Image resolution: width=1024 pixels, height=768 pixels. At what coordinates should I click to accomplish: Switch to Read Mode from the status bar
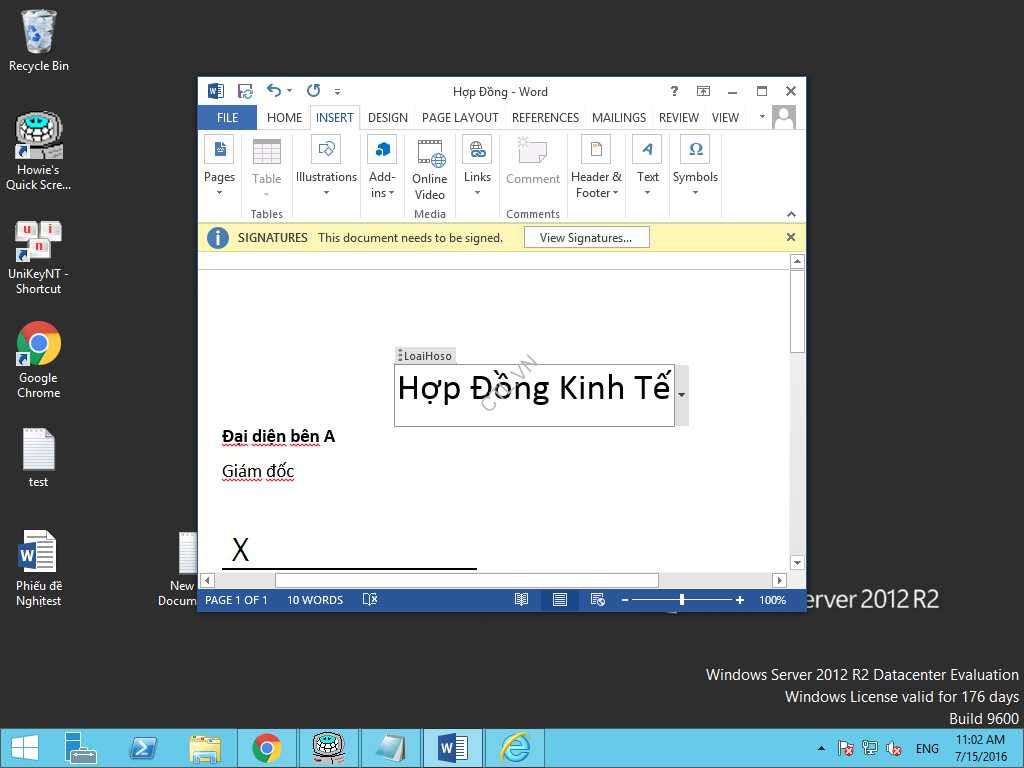coord(521,599)
